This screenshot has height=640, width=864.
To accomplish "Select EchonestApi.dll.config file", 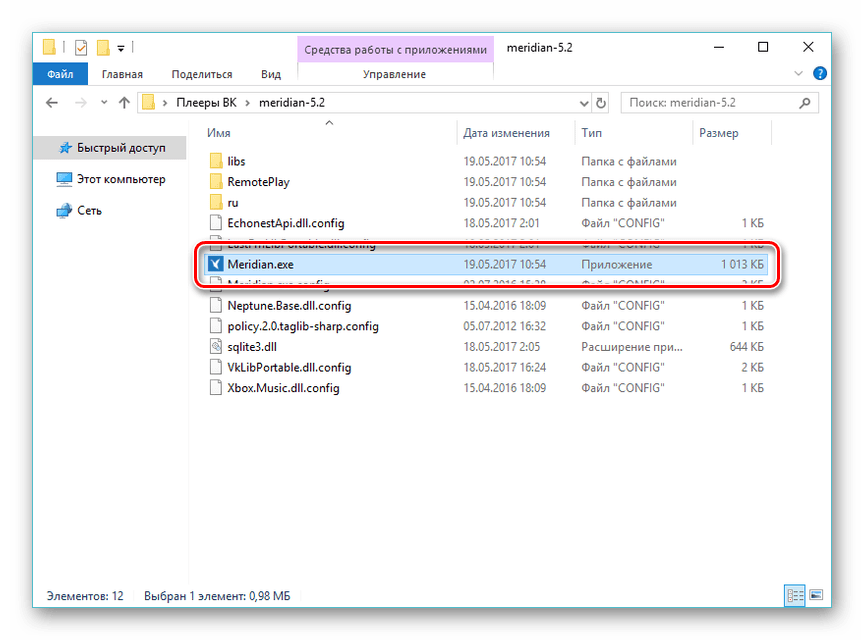I will [488, 223].
